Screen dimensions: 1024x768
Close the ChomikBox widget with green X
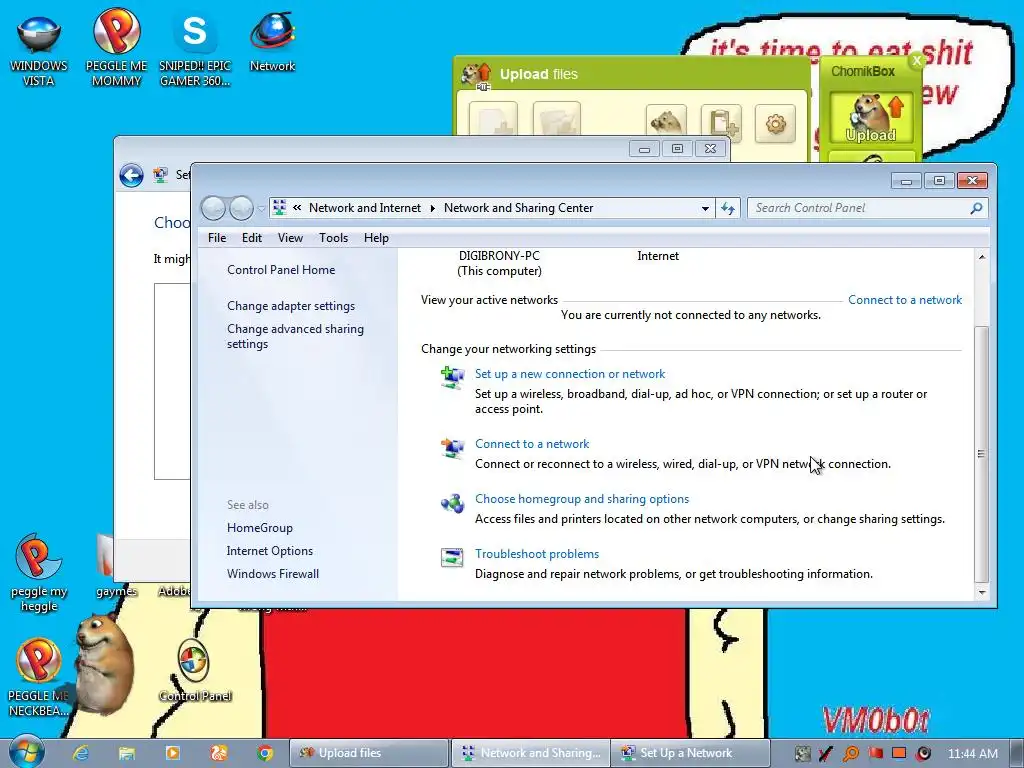coord(917,61)
